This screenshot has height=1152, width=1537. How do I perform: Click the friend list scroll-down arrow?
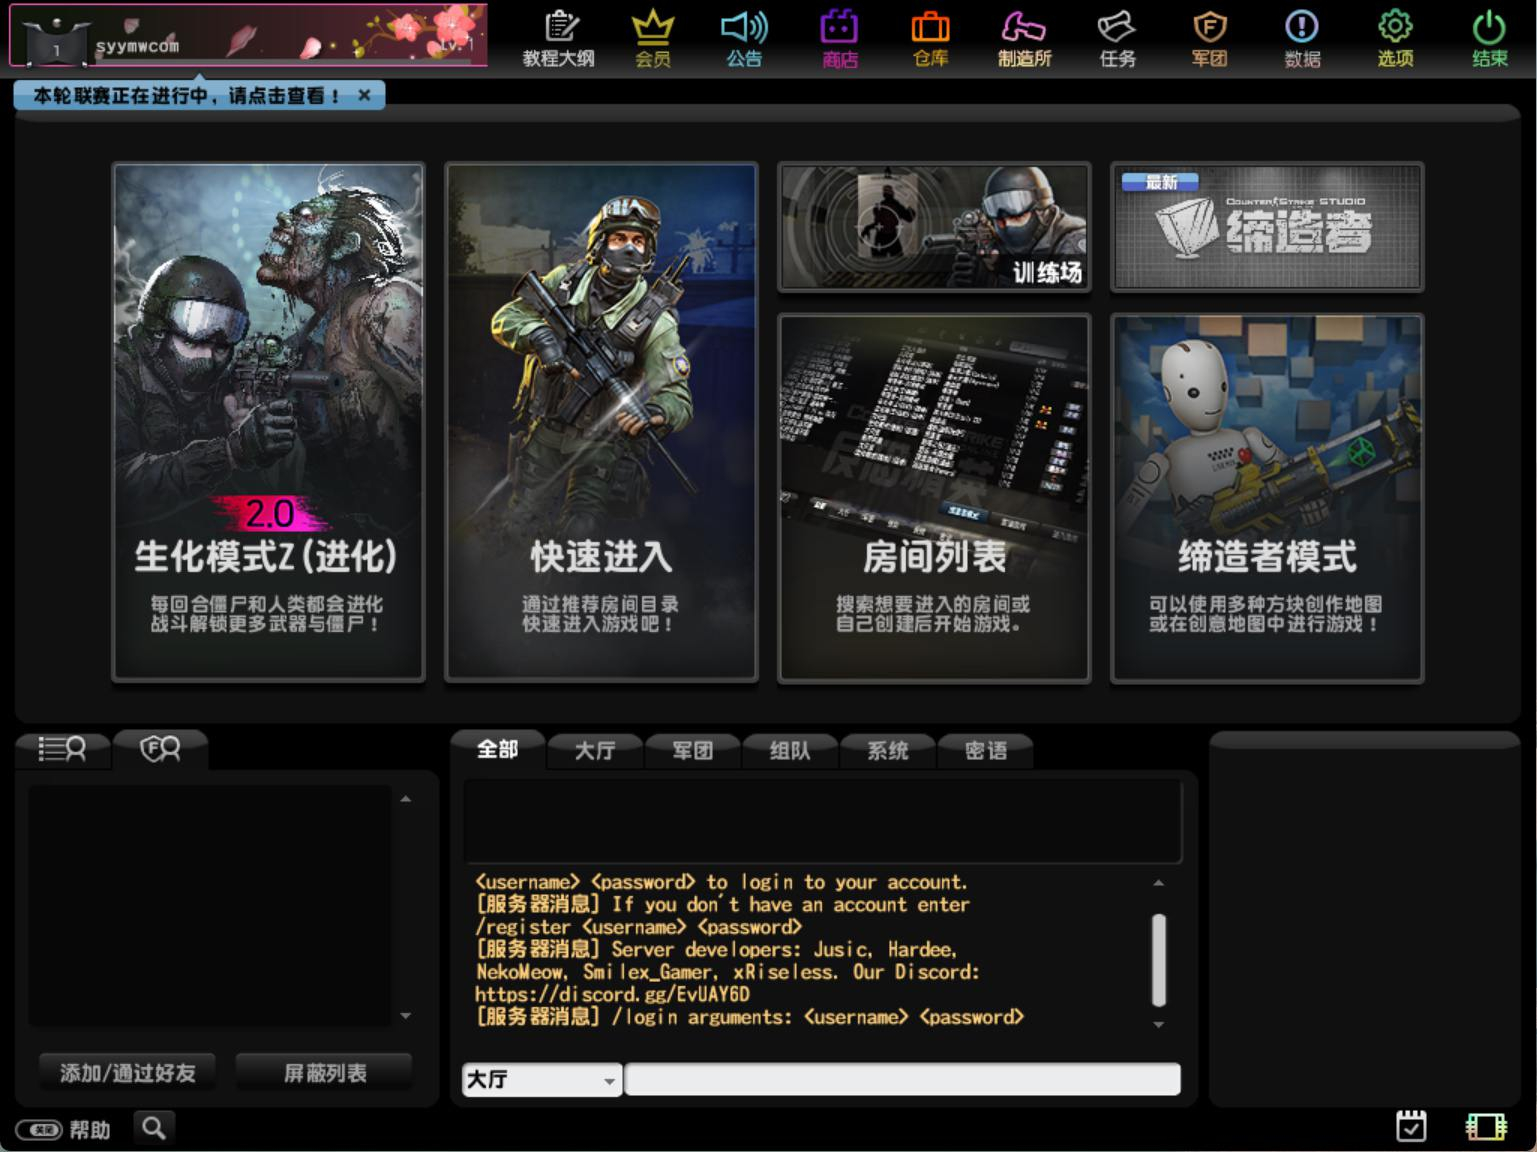(x=405, y=1015)
